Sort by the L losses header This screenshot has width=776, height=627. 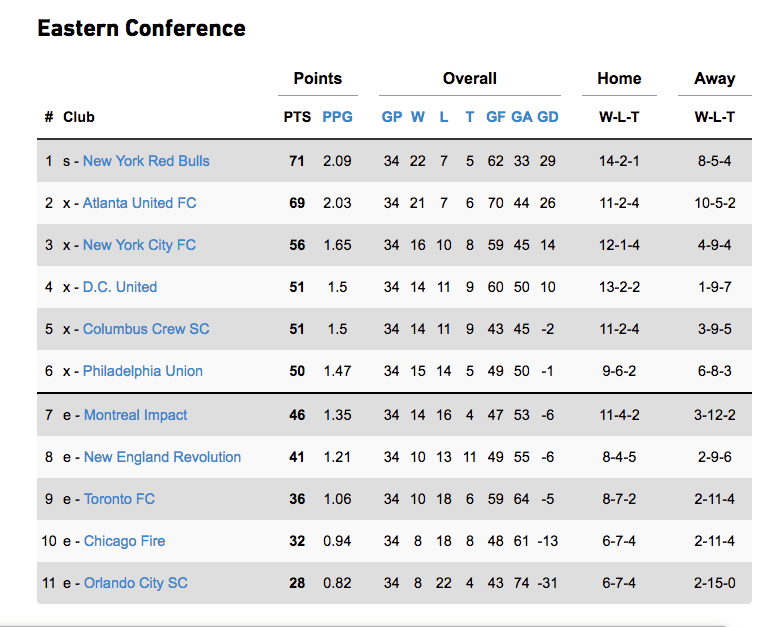[x=444, y=117]
